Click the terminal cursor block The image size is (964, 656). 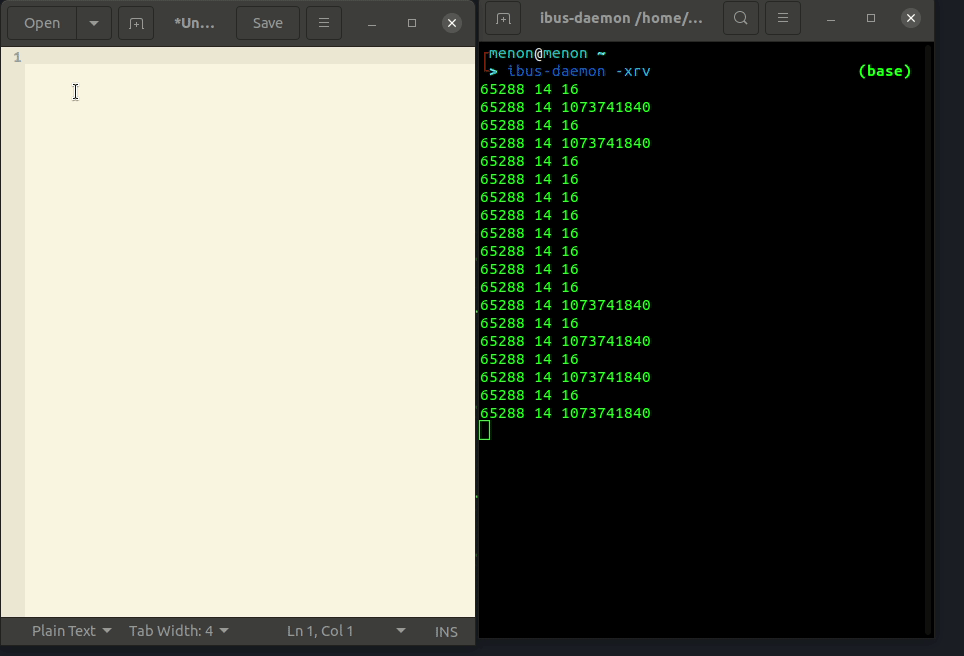point(484,430)
